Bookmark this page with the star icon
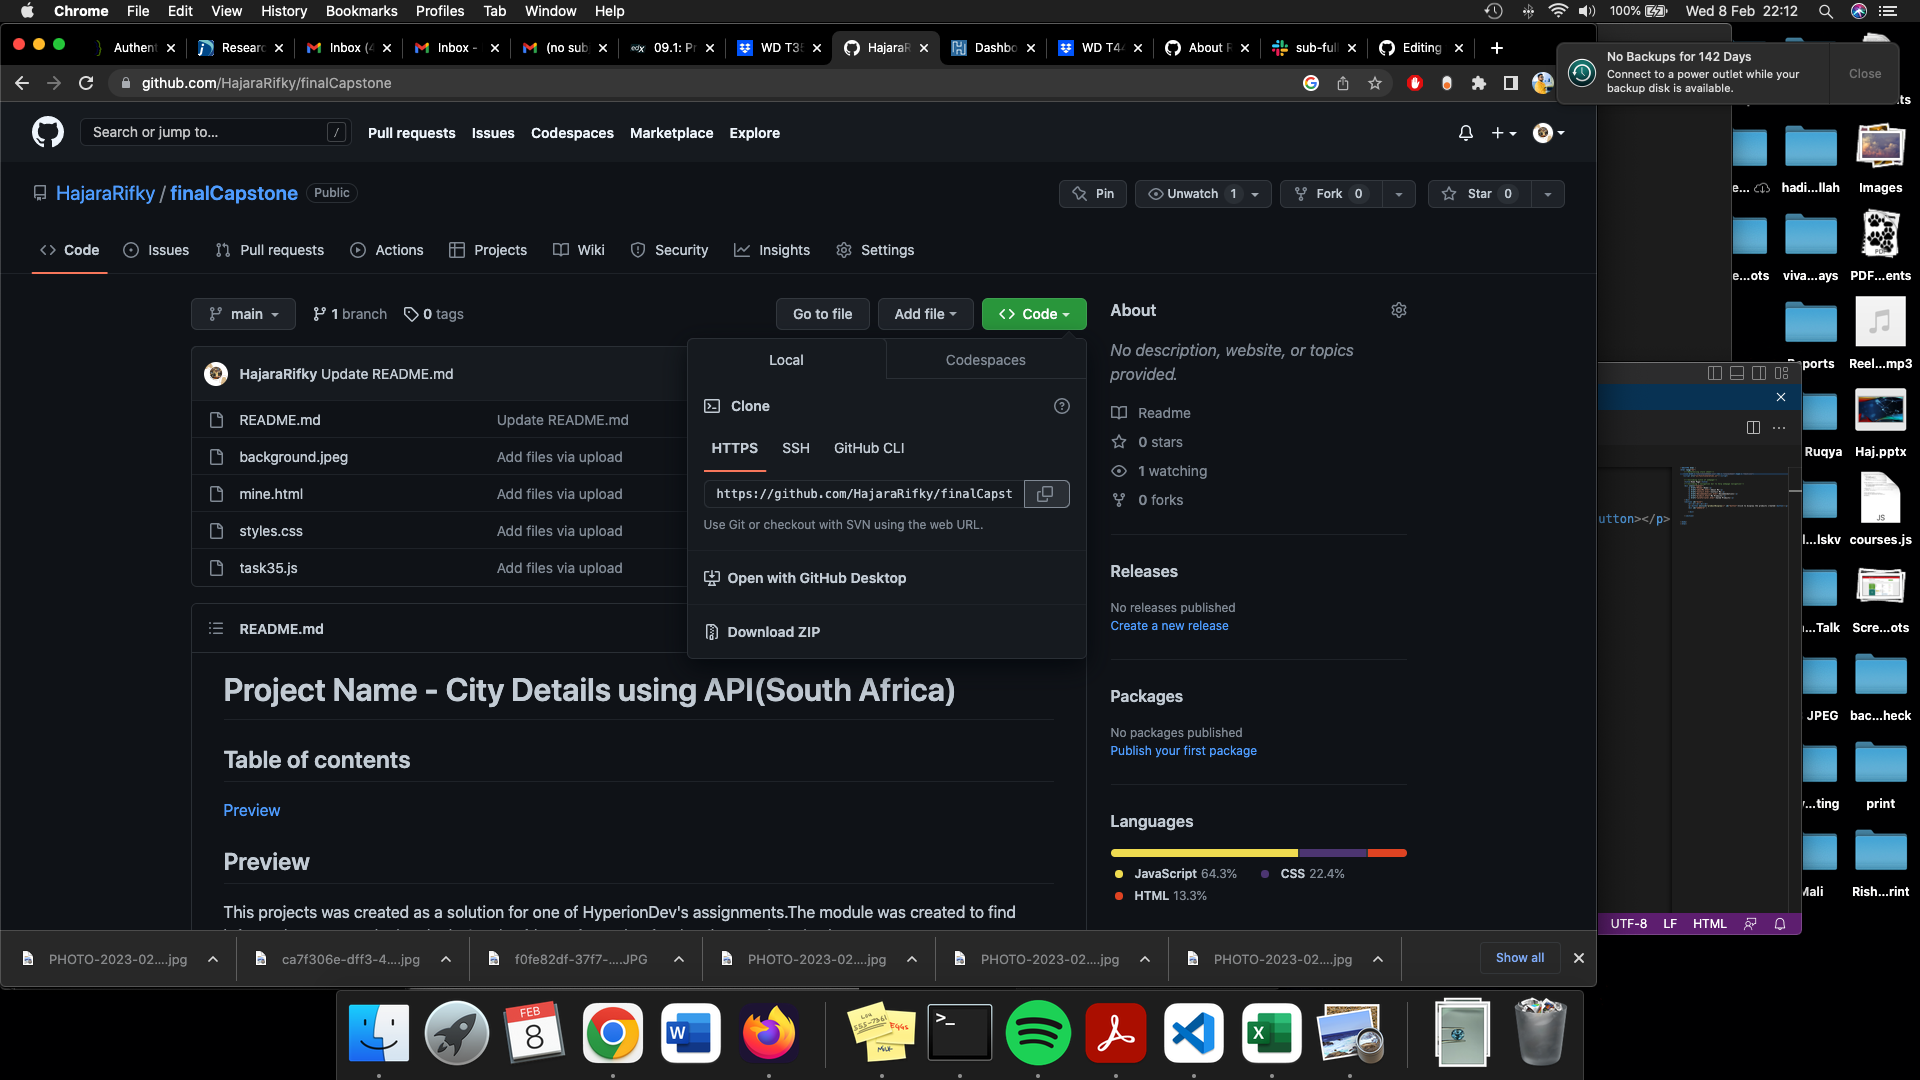This screenshot has width=1920, height=1080. (x=1375, y=83)
